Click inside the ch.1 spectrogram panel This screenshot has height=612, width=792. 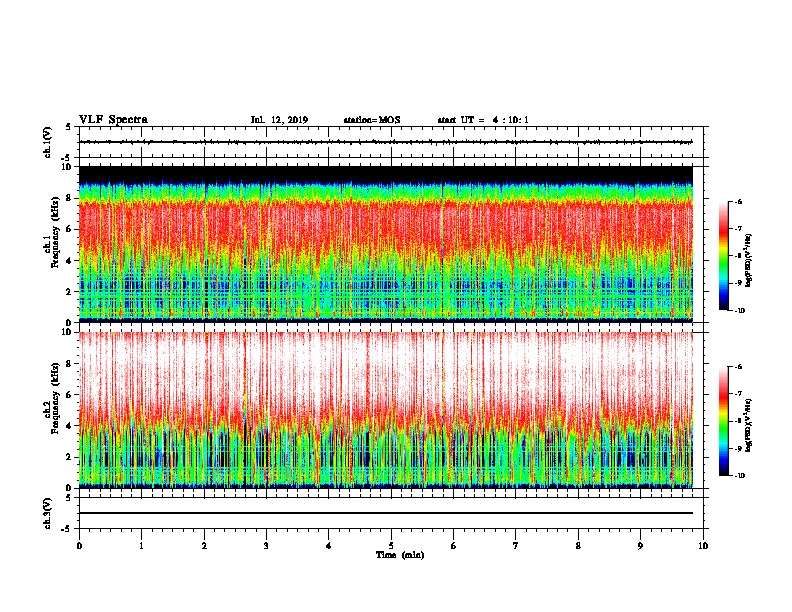click(385, 244)
